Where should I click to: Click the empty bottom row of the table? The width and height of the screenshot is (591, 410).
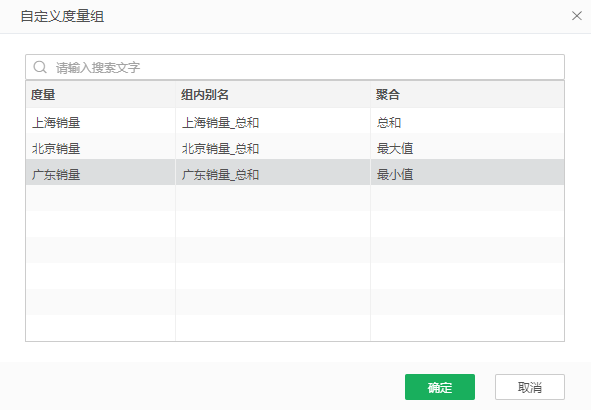tap(295, 328)
